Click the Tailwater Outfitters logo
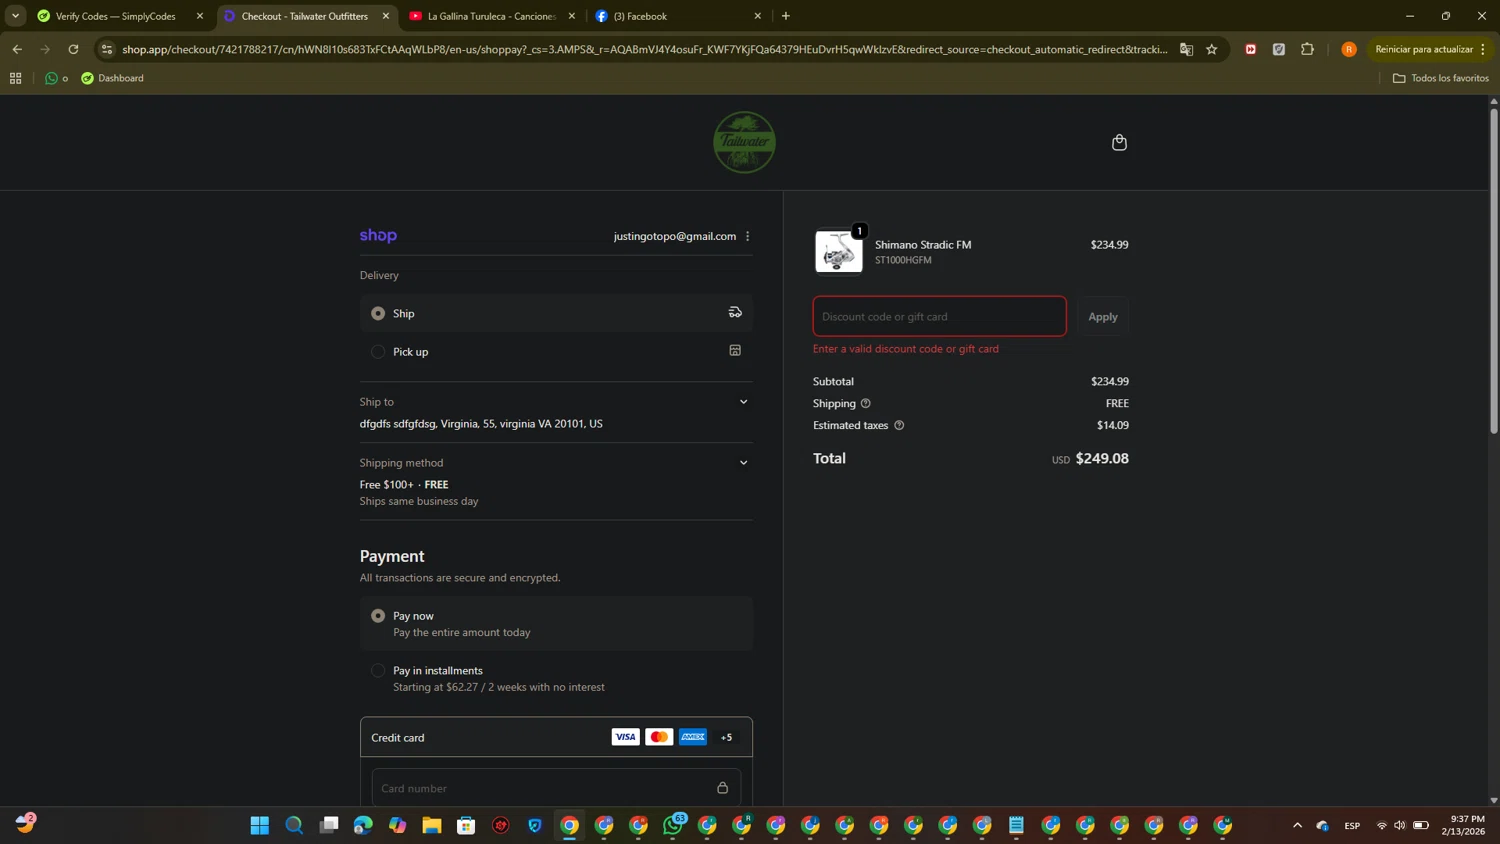1500x844 pixels. [744, 142]
